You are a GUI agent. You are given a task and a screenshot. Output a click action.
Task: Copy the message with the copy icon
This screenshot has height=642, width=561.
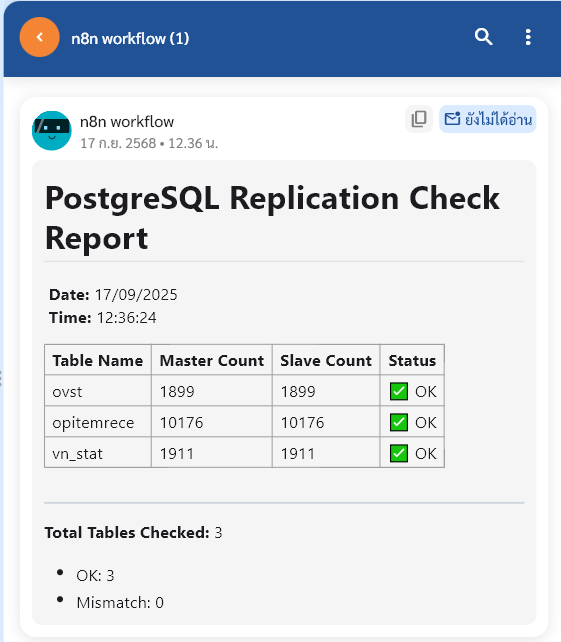point(418,119)
